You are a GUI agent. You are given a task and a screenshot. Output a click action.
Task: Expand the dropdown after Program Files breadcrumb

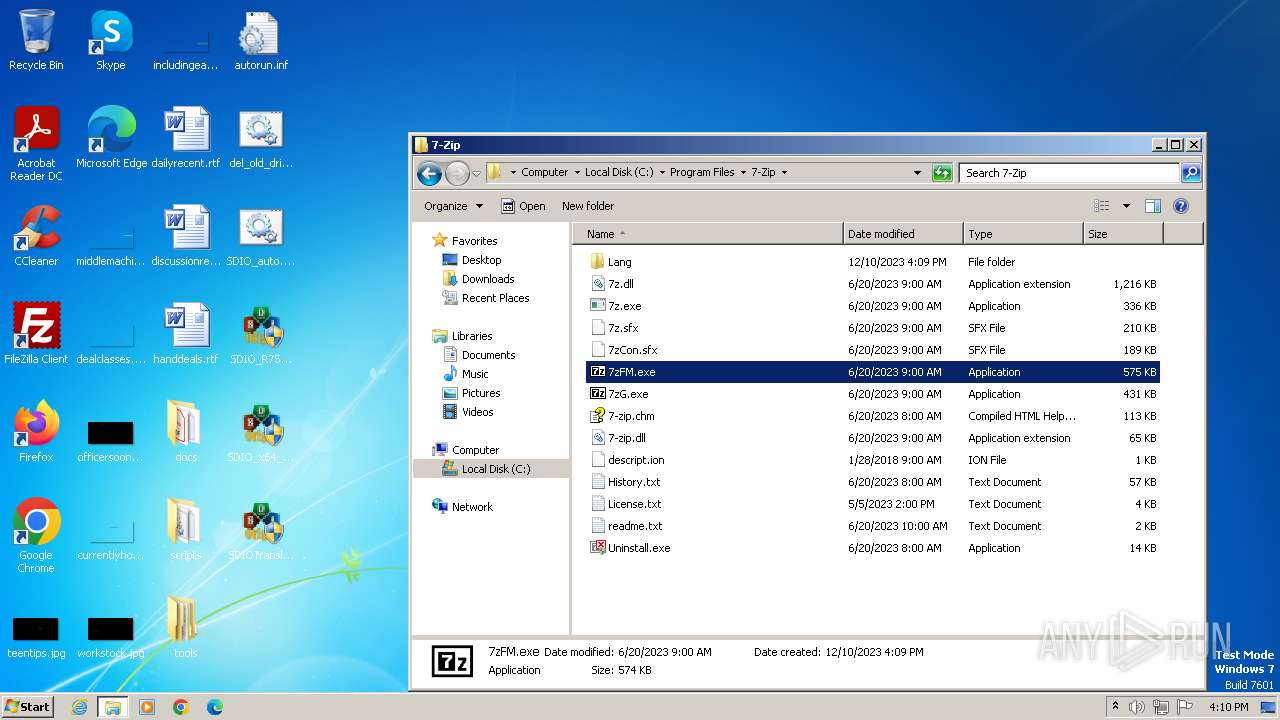(x=743, y=172)
